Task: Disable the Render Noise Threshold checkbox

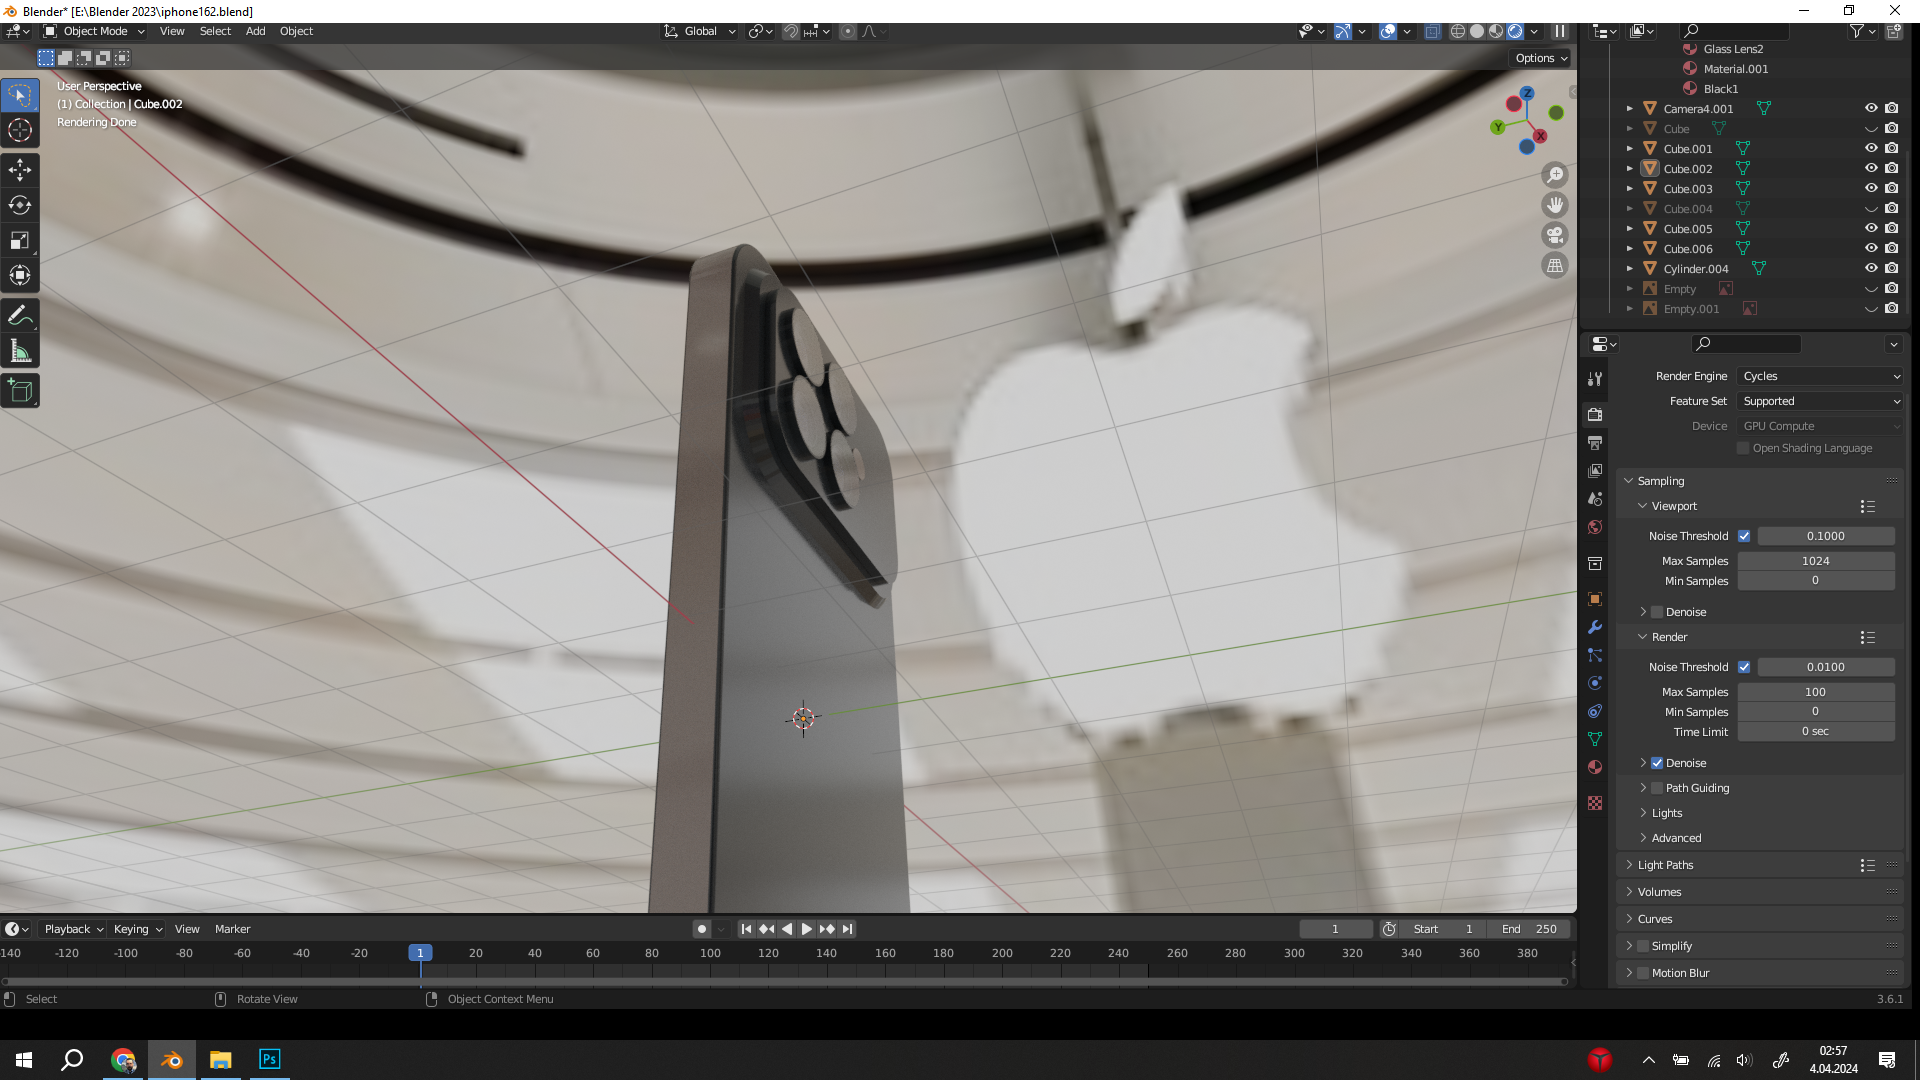Action: 1744,667
